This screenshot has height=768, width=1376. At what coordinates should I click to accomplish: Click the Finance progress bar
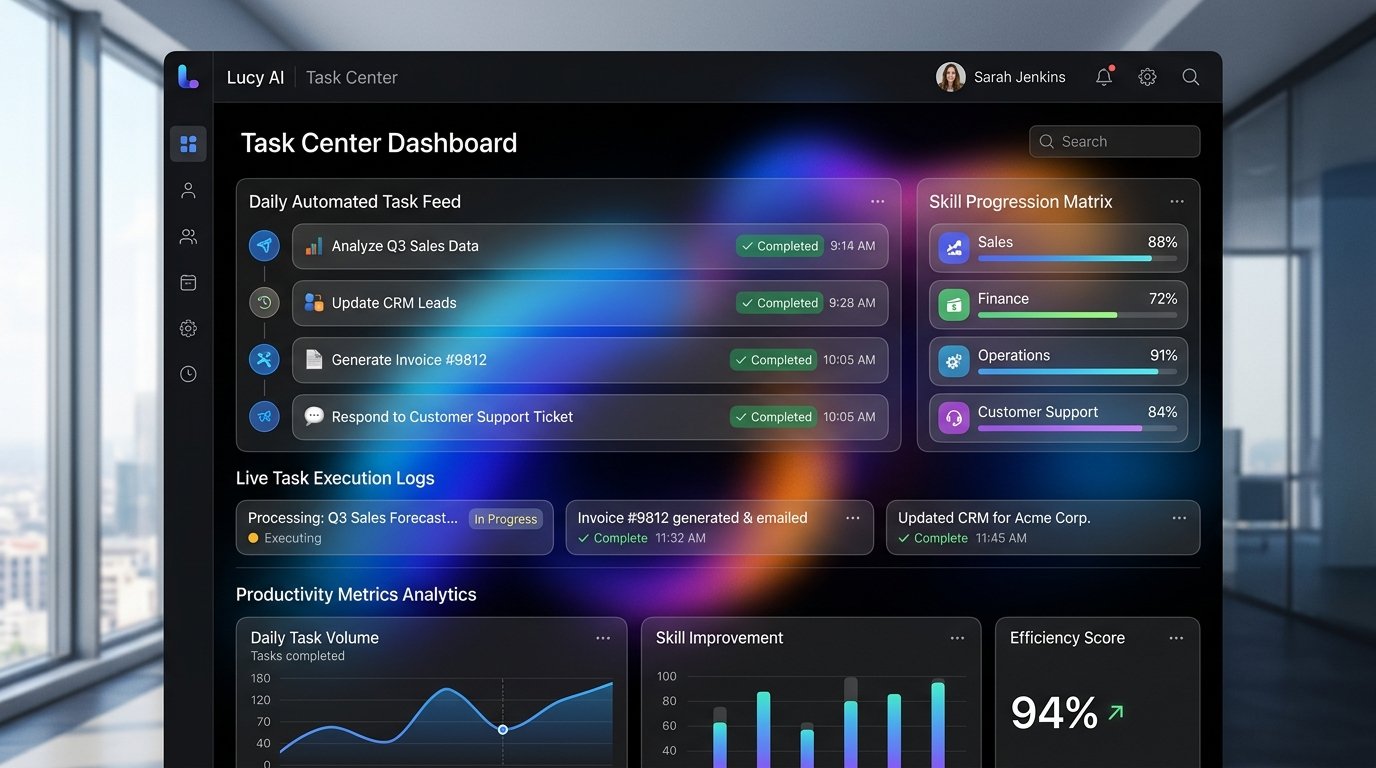(x=1077, y=315)
